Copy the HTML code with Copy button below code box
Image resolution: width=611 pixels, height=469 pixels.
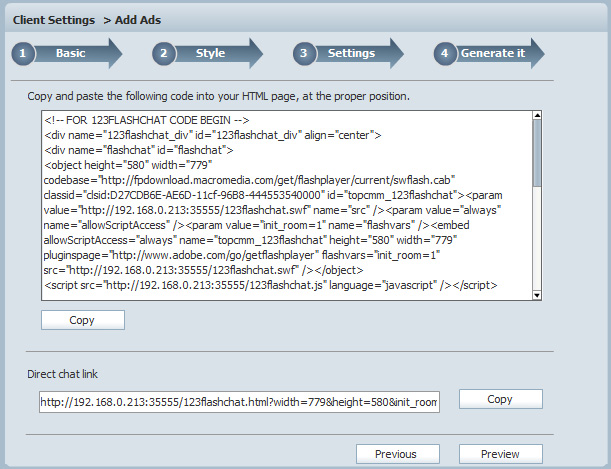83,320
